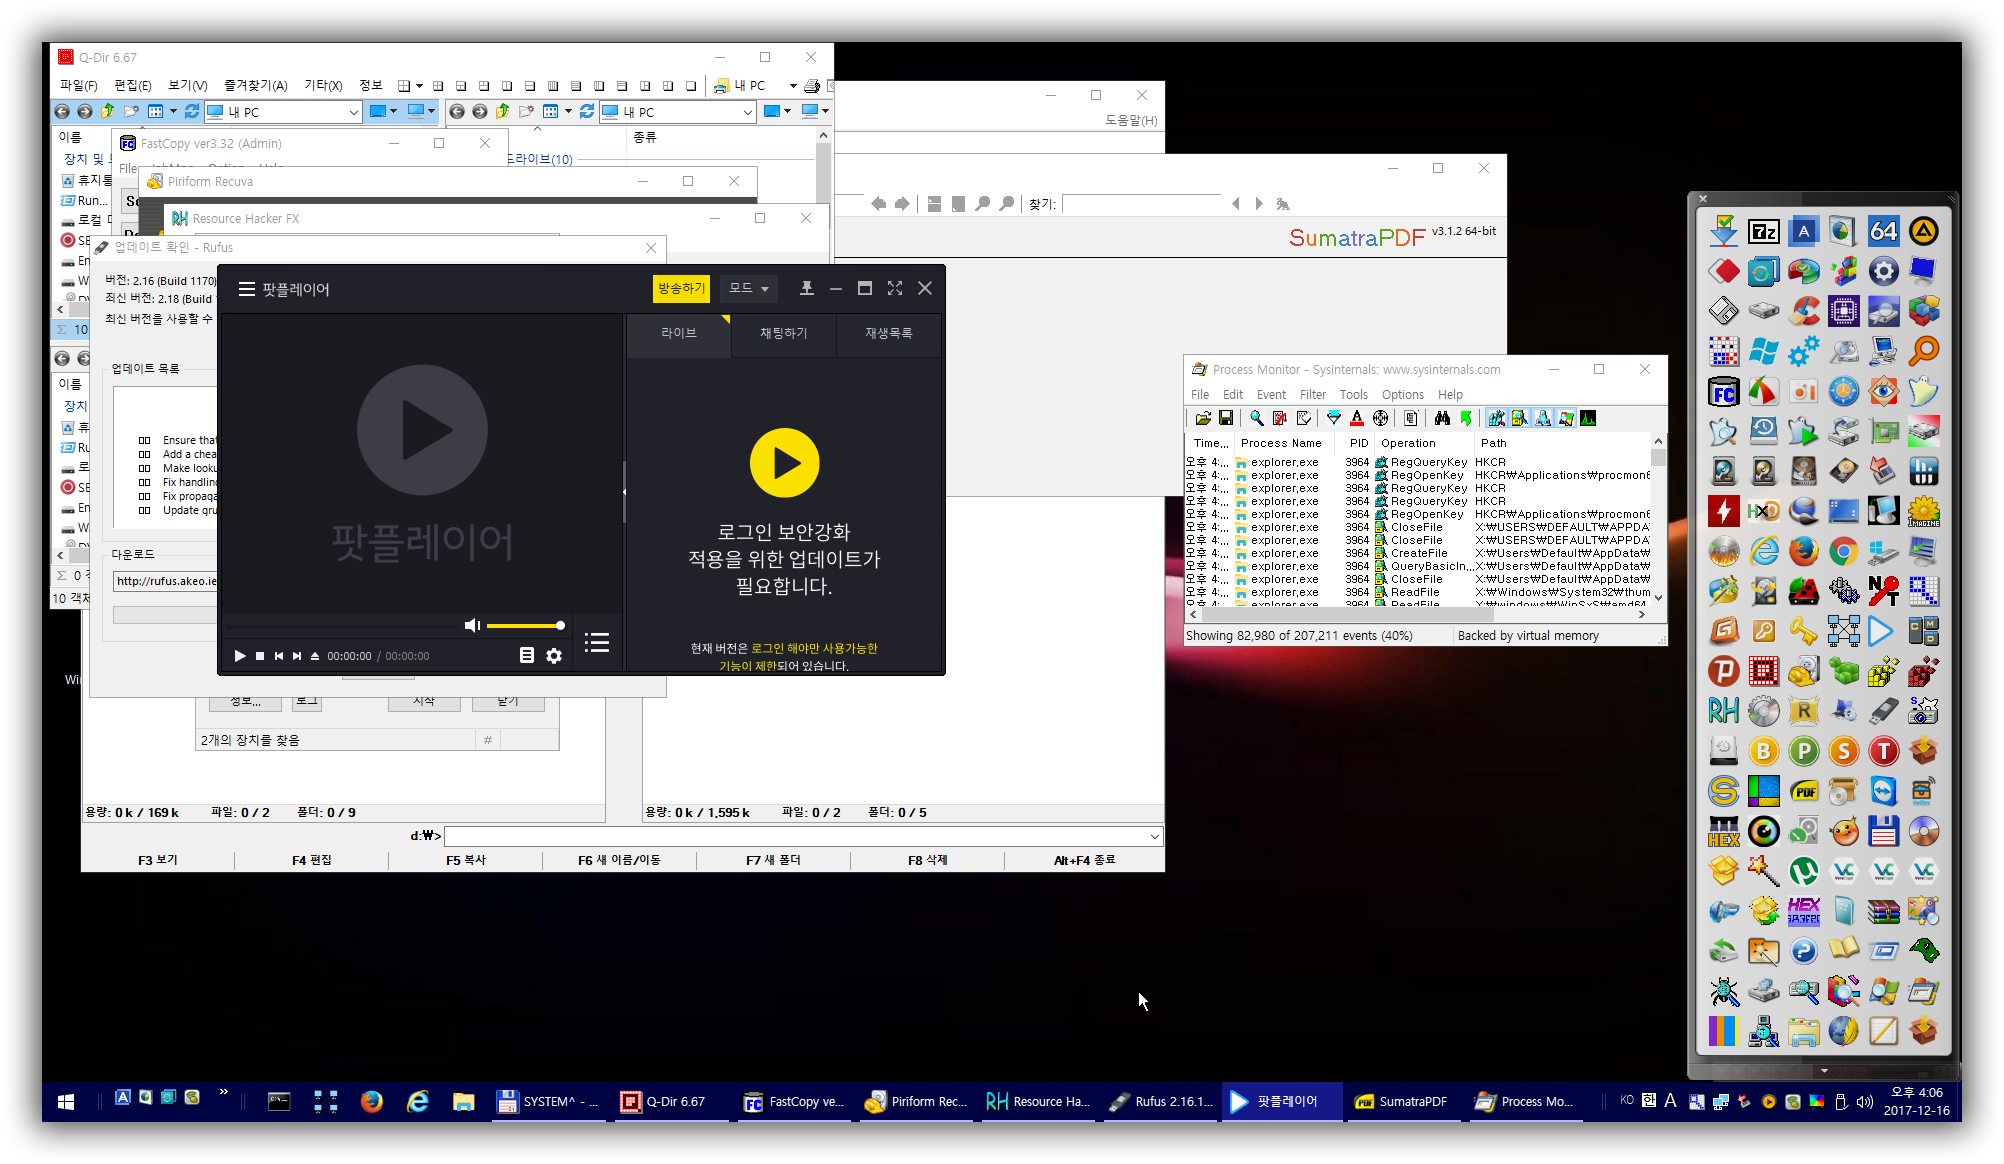Open AIMP icon in the launcher panel

[x=1923, y=232]
